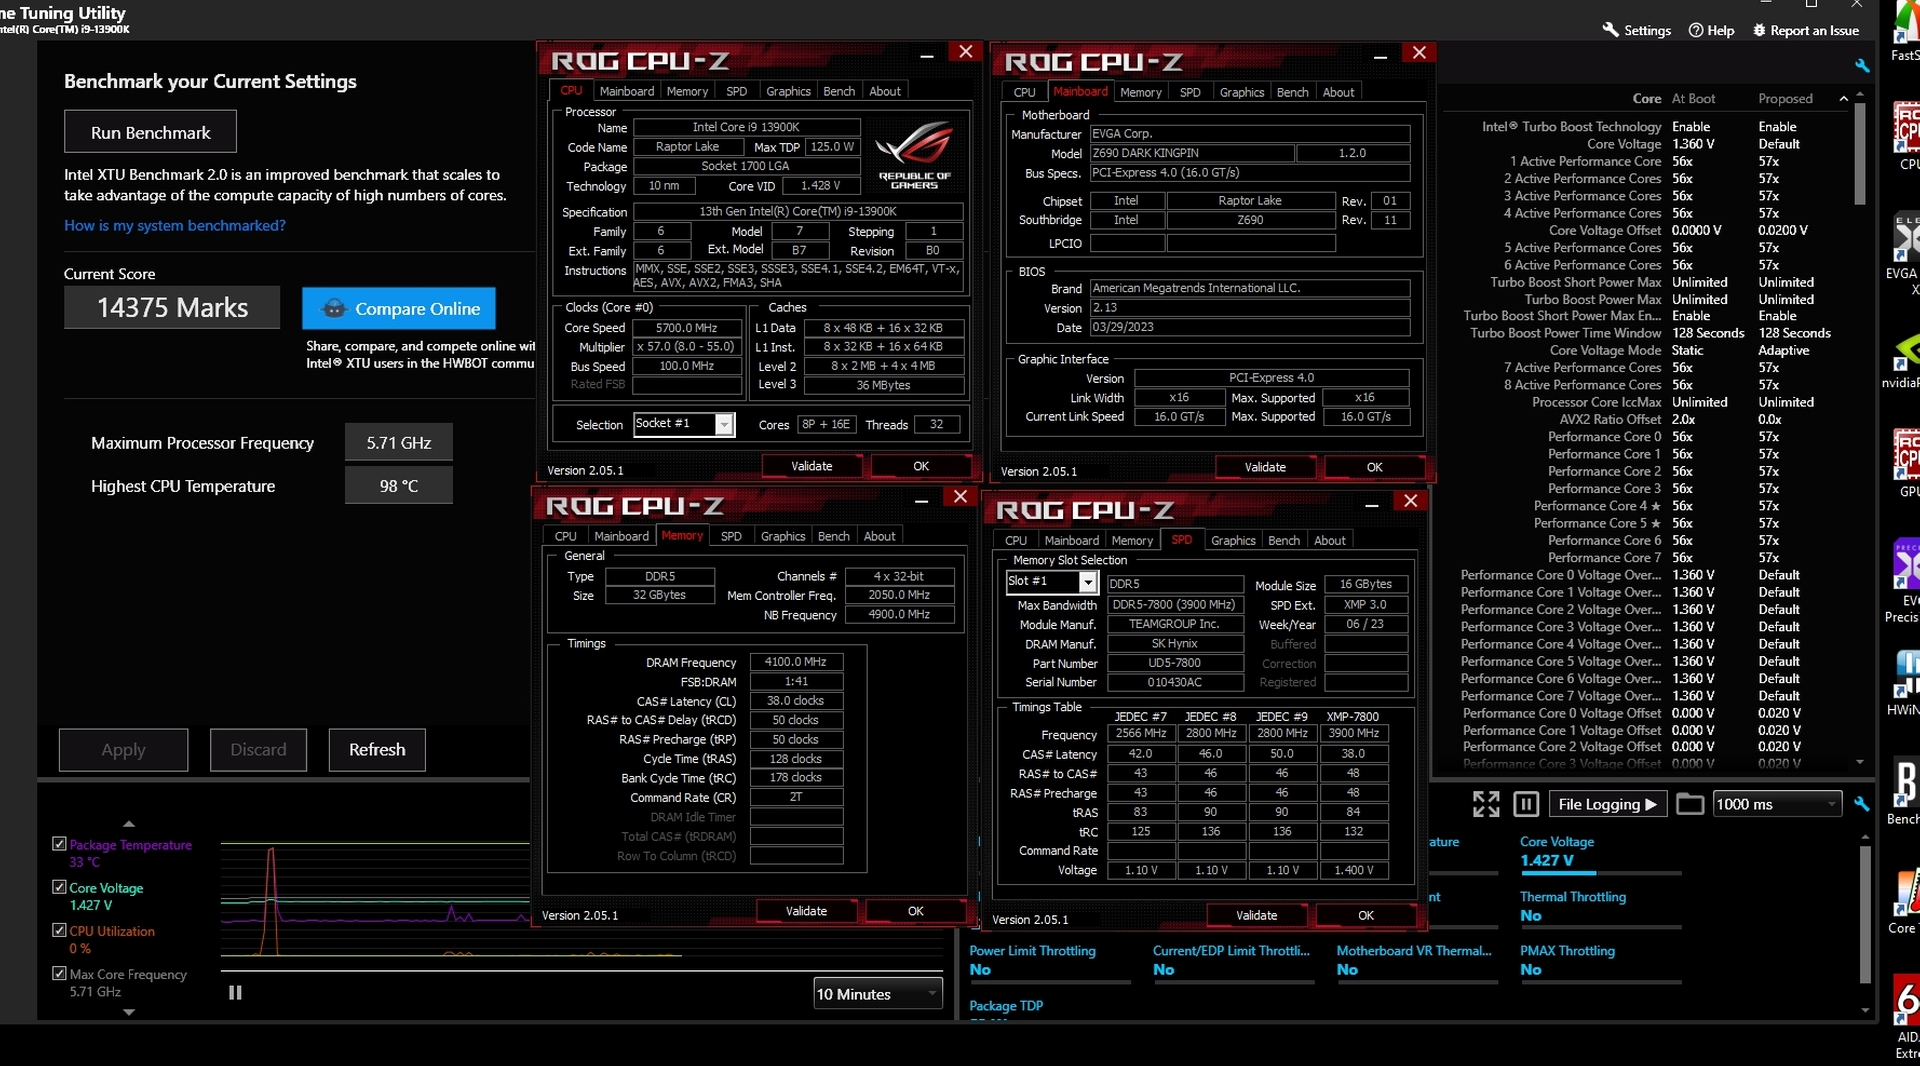Toggle Core Voltage monitor checkbox

(x=59, y=887)
